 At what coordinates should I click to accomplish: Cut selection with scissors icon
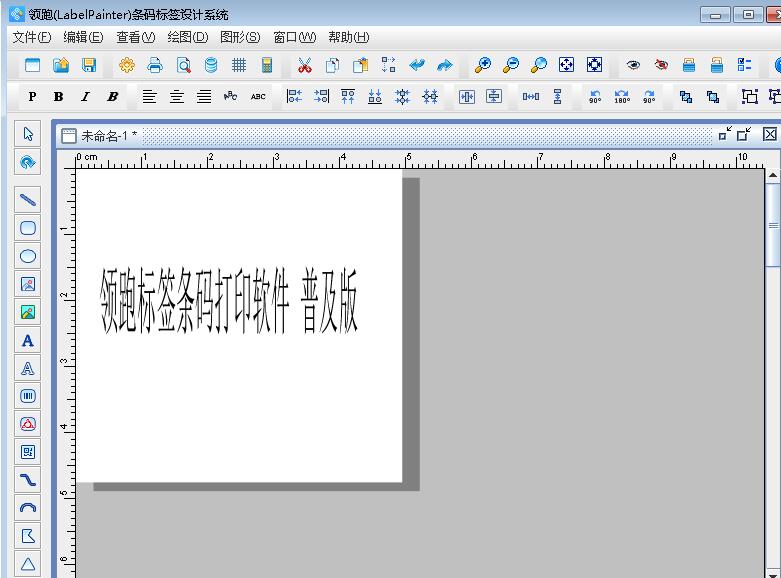pyautogui.click(x=304, y=65)
